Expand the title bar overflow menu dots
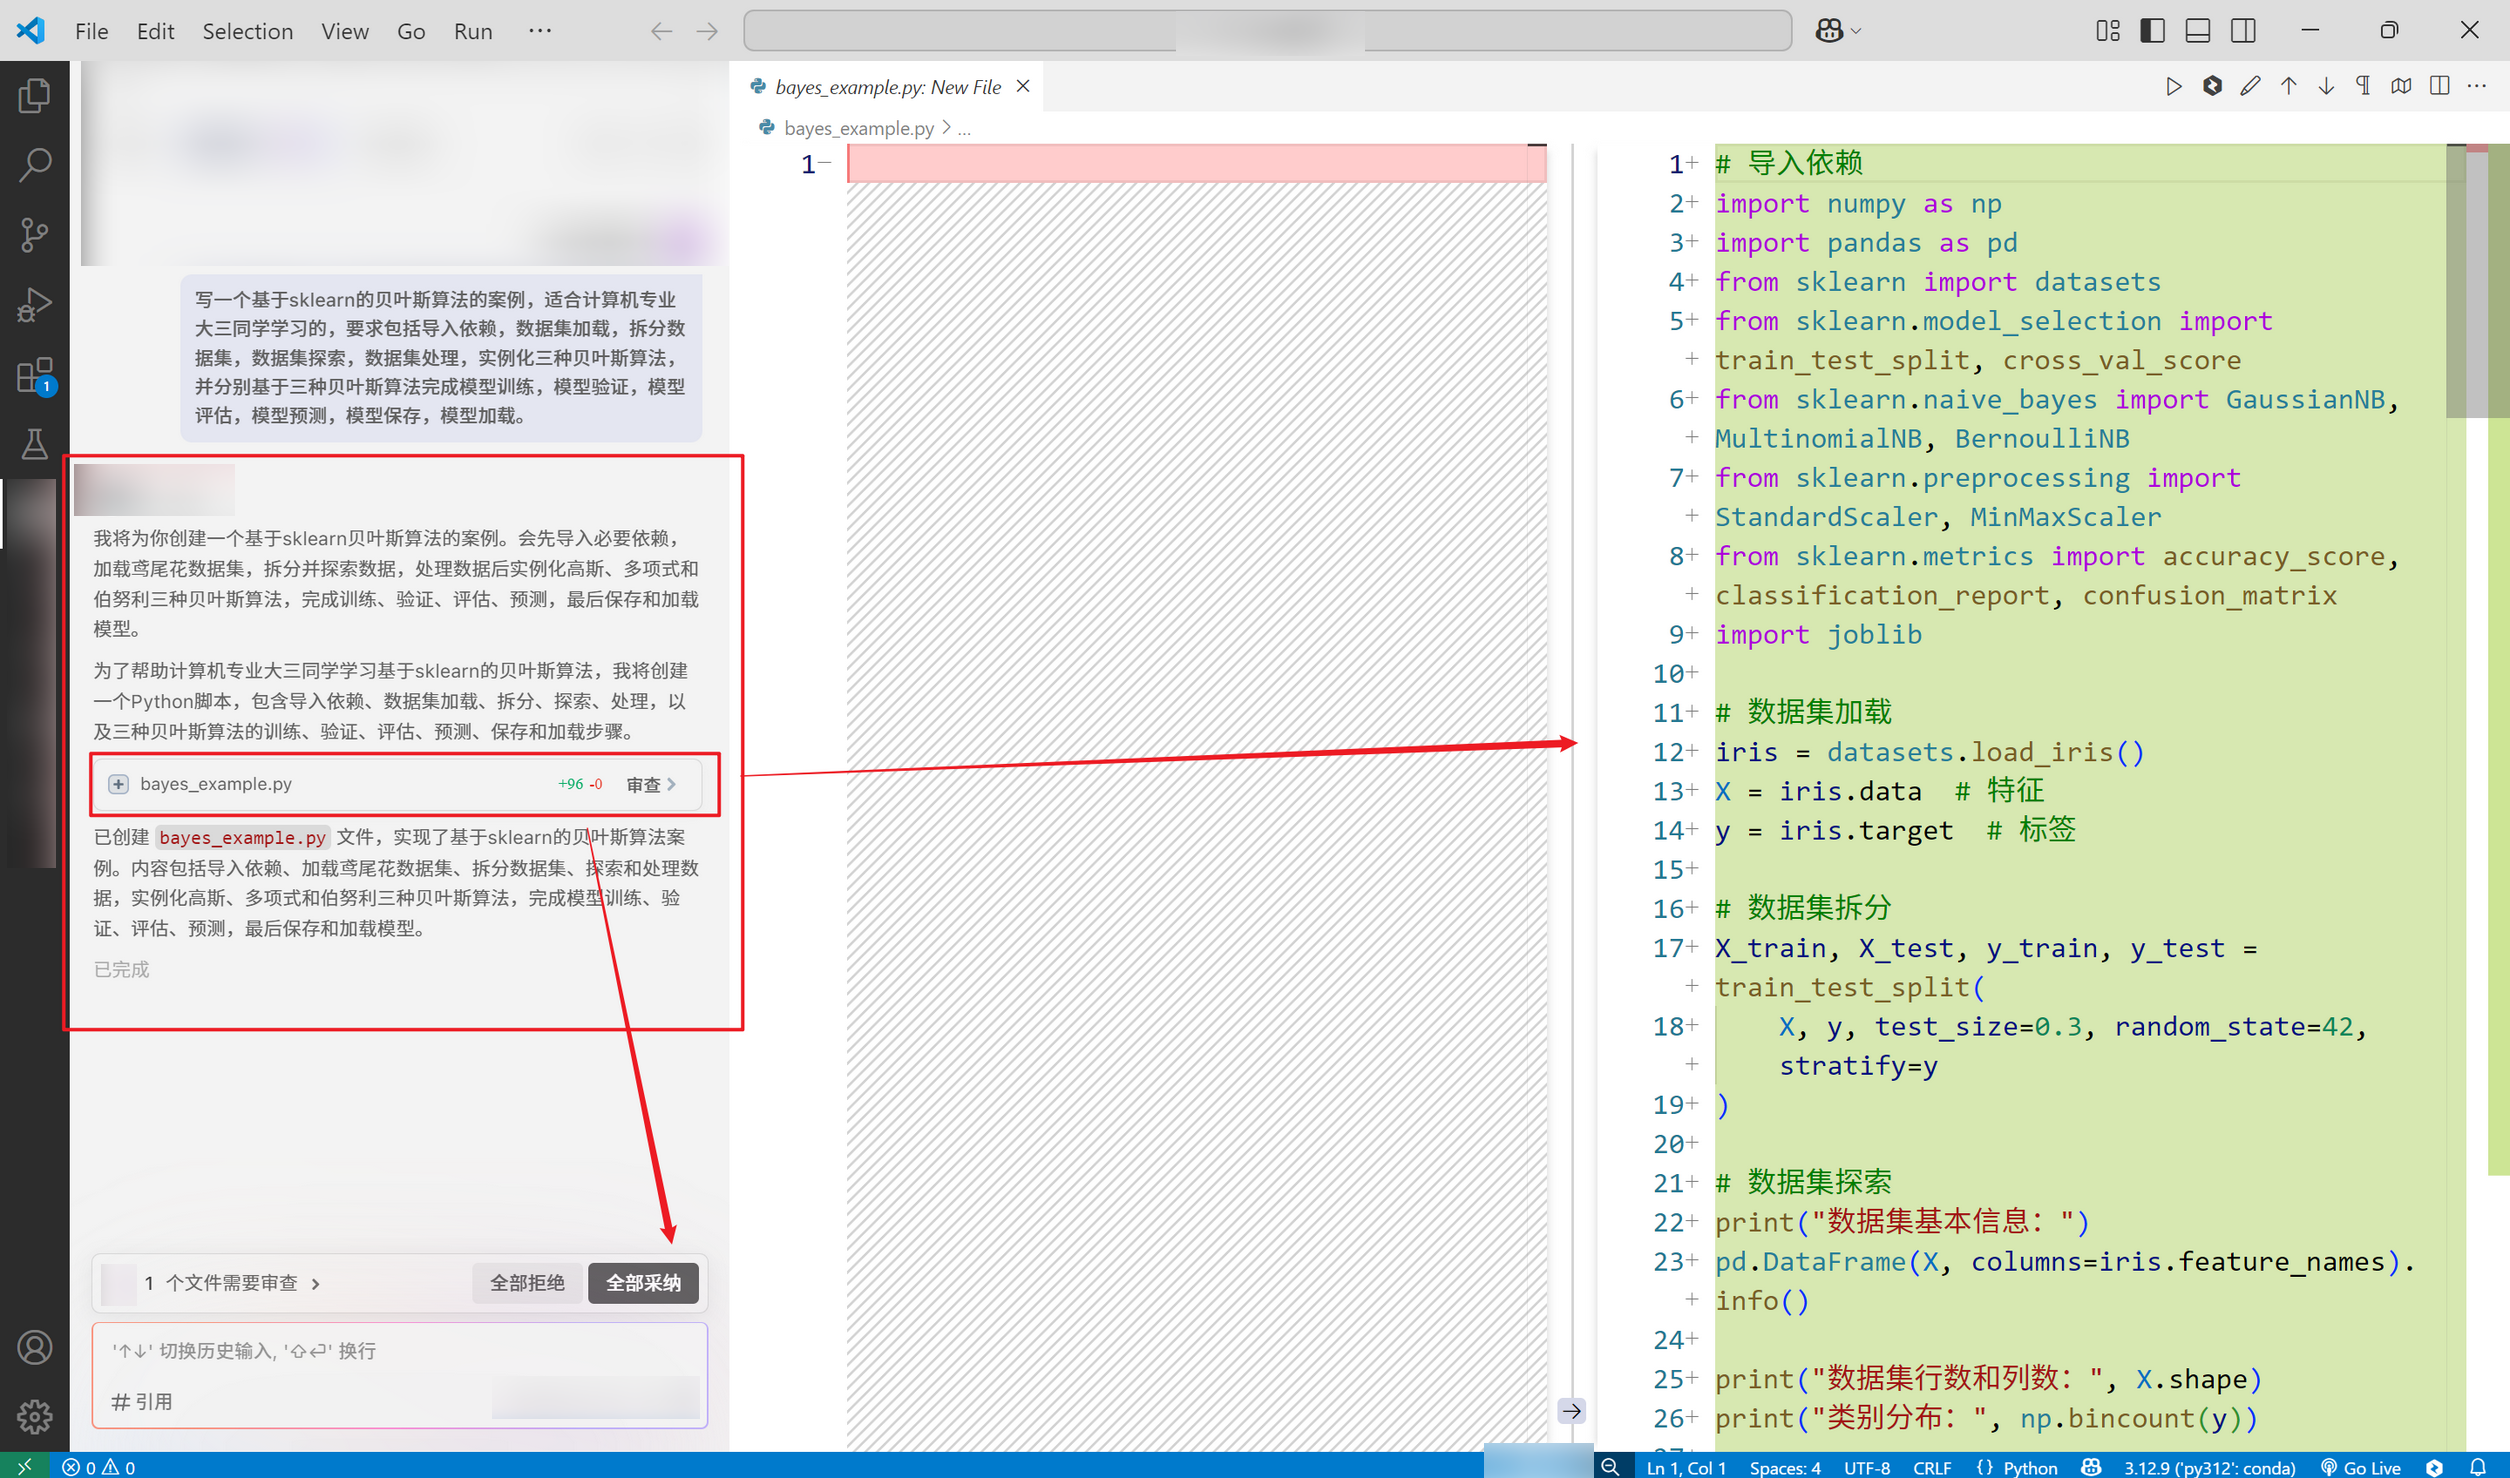This screenshot has height=1478, width=2510. point(540,31)
